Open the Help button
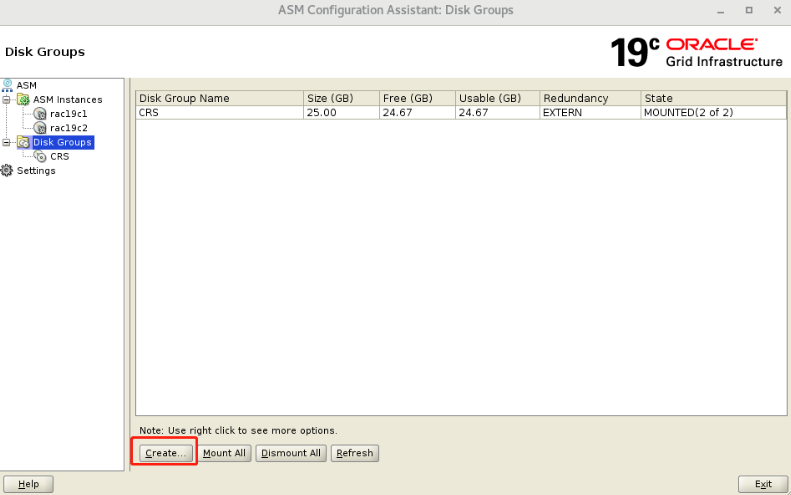 pyautogui.click(x=28, y=484)
